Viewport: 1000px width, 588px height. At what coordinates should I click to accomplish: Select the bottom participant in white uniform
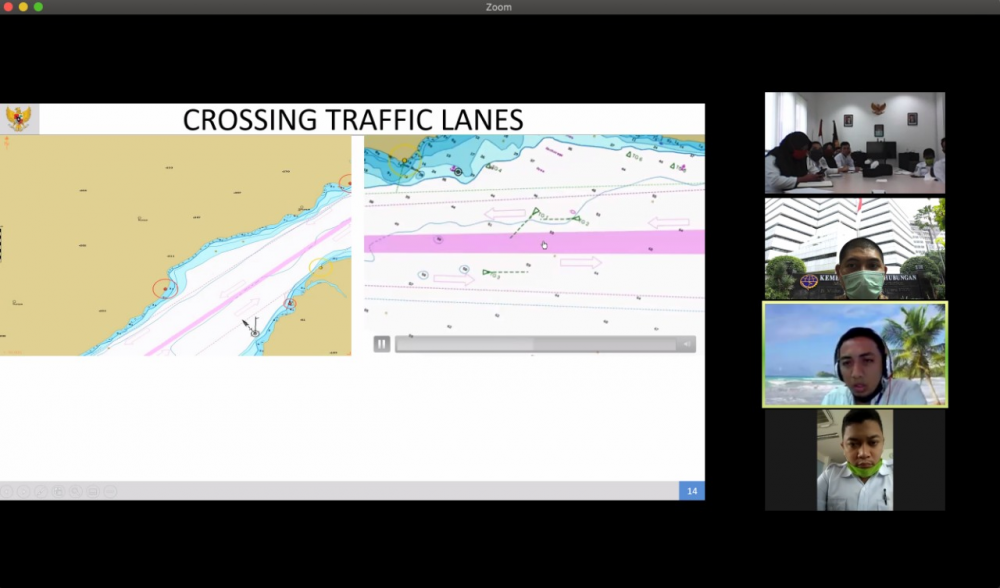point(855,460)
